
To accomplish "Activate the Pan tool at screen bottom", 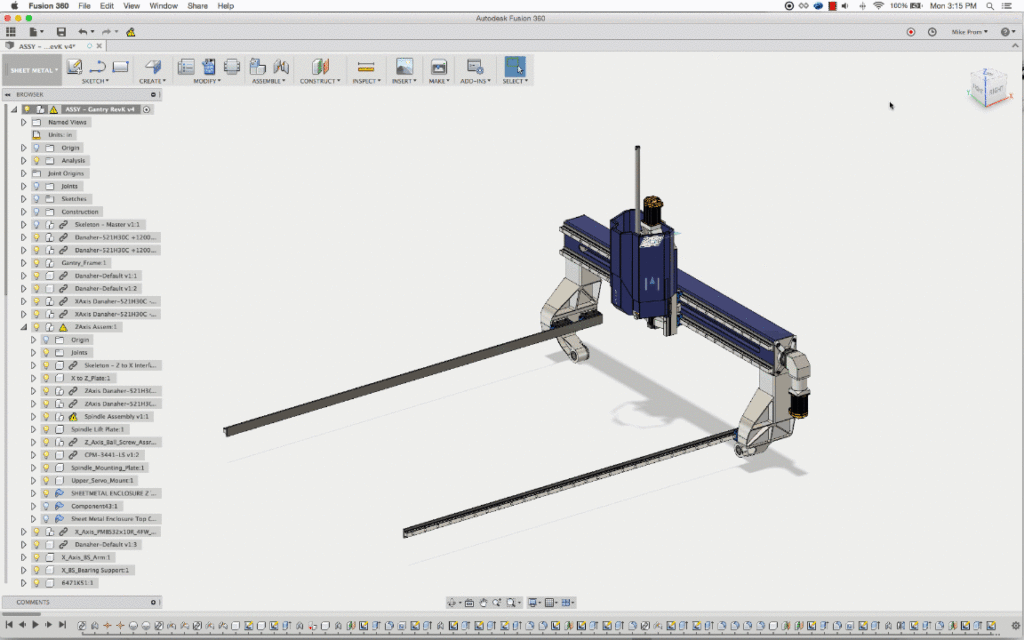I will (484, 603).
